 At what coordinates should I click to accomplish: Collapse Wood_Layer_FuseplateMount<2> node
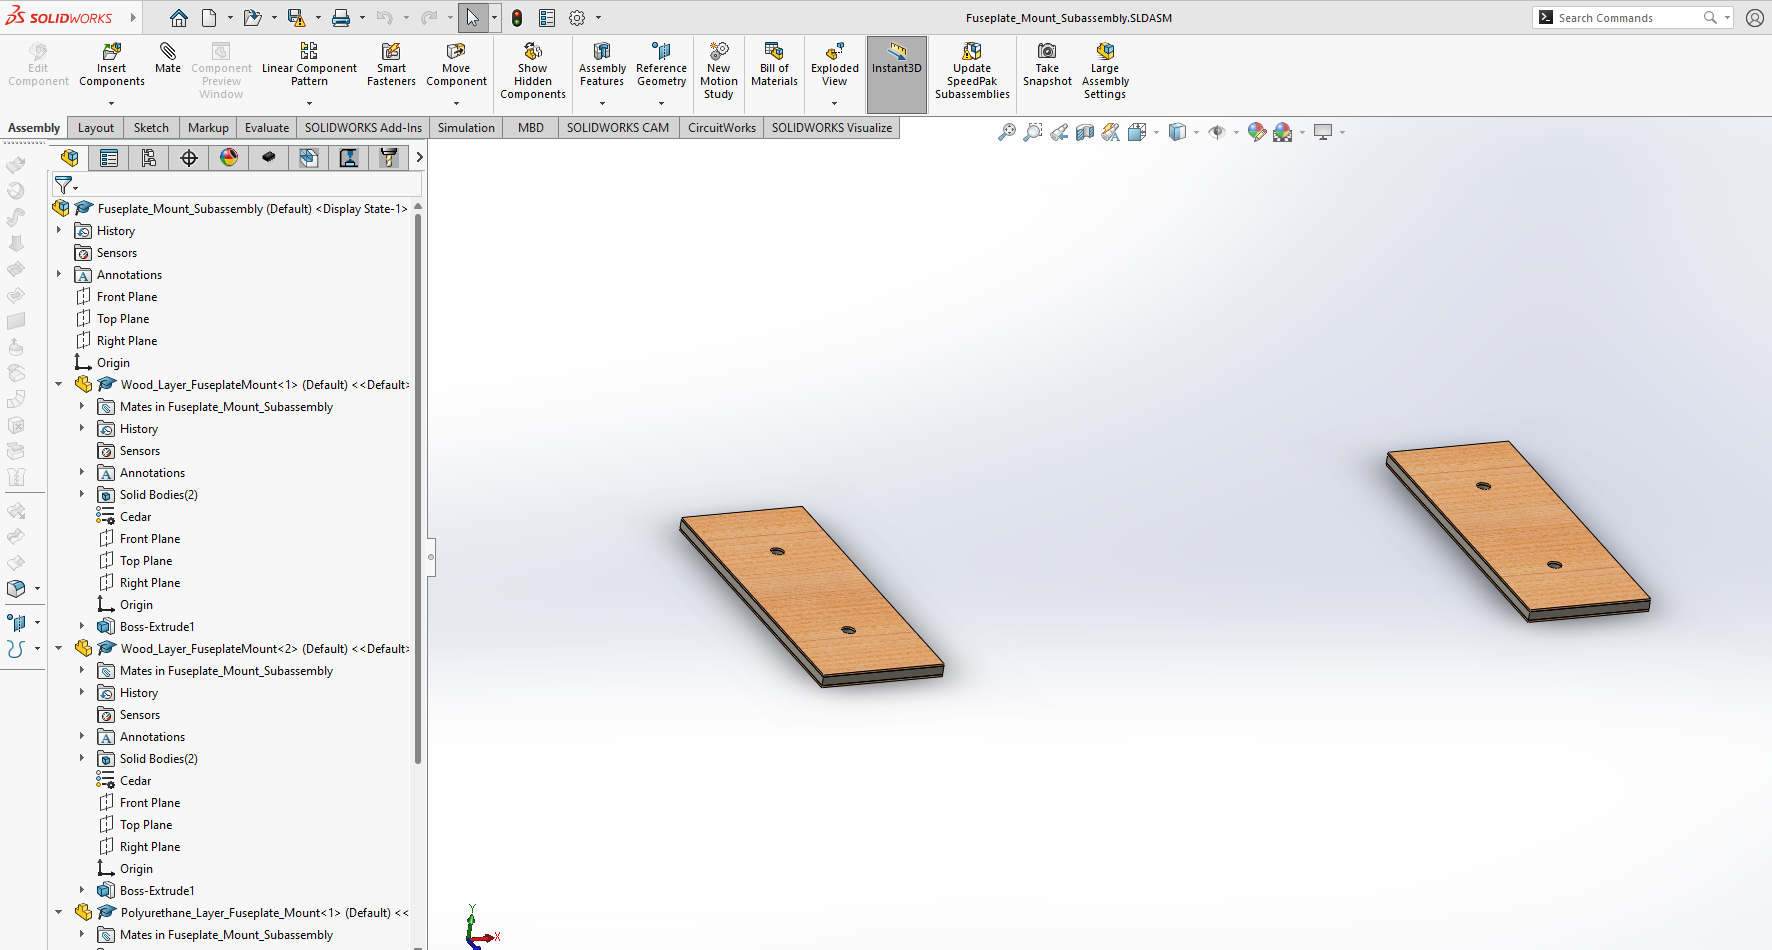[59, 648]
